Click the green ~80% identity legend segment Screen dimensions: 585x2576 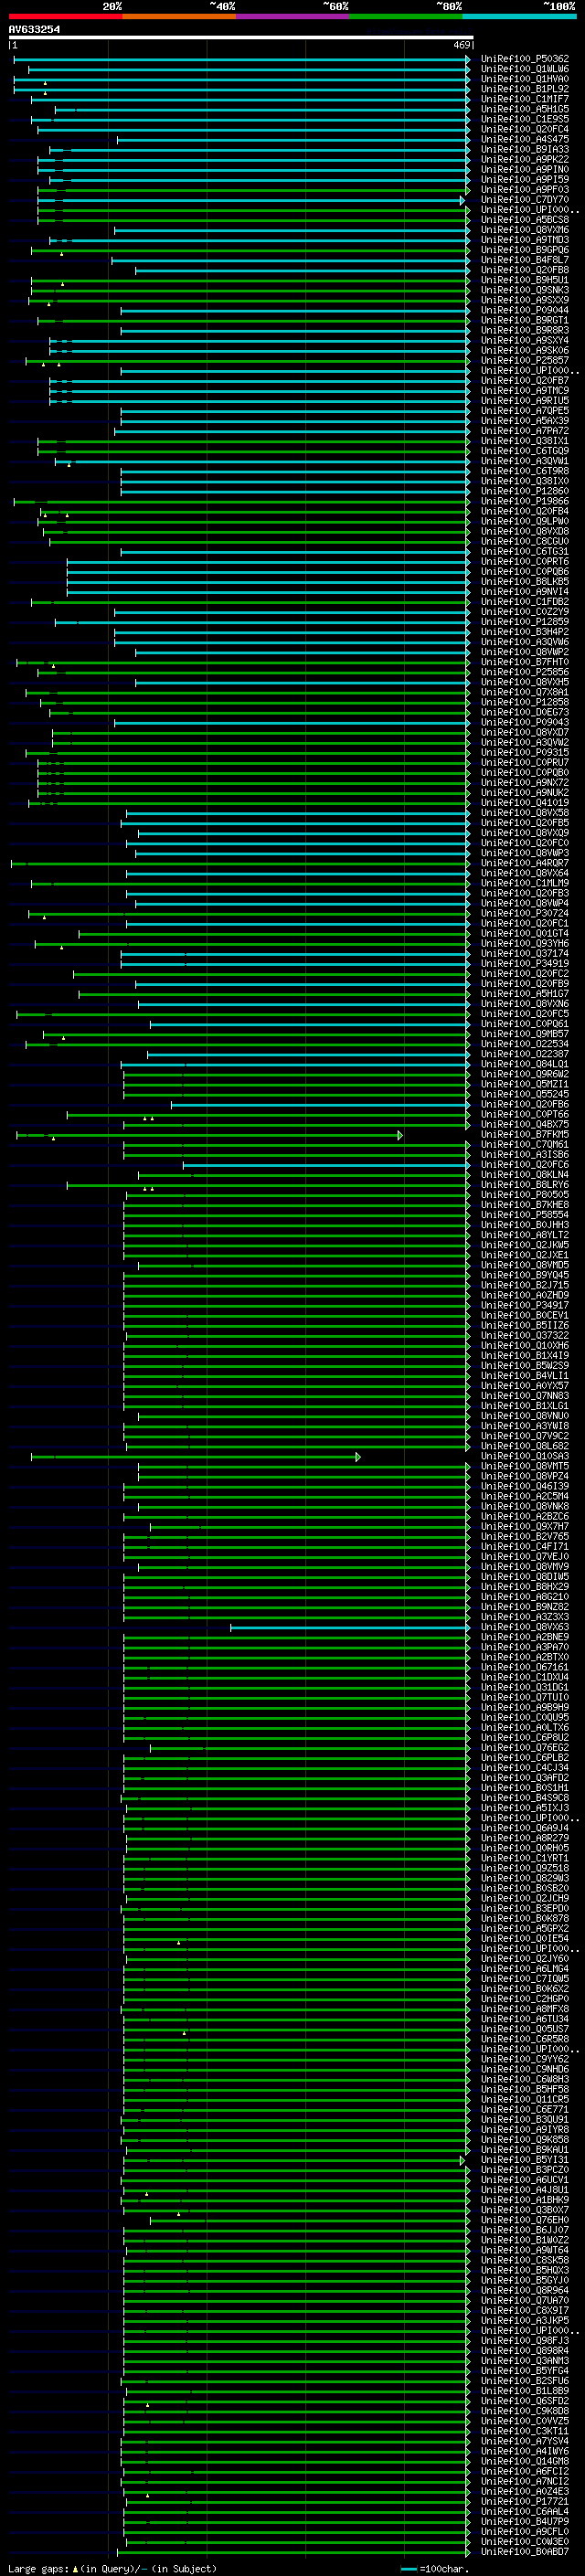pyautogui.click(x=406, y=16)
